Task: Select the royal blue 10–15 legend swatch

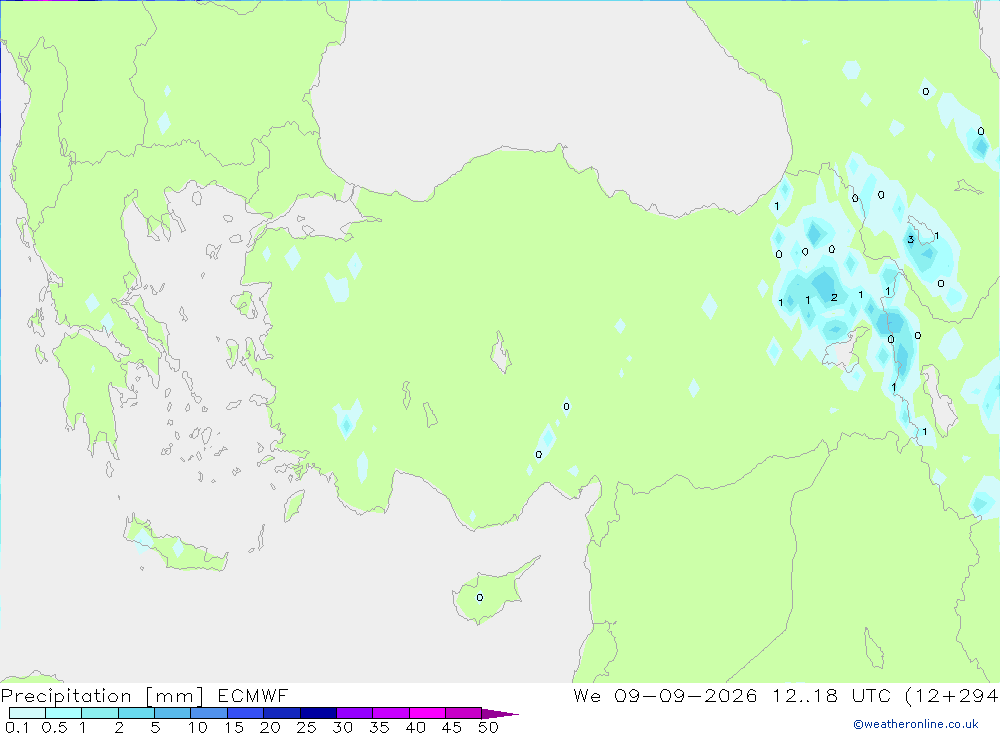Action: 209,713
